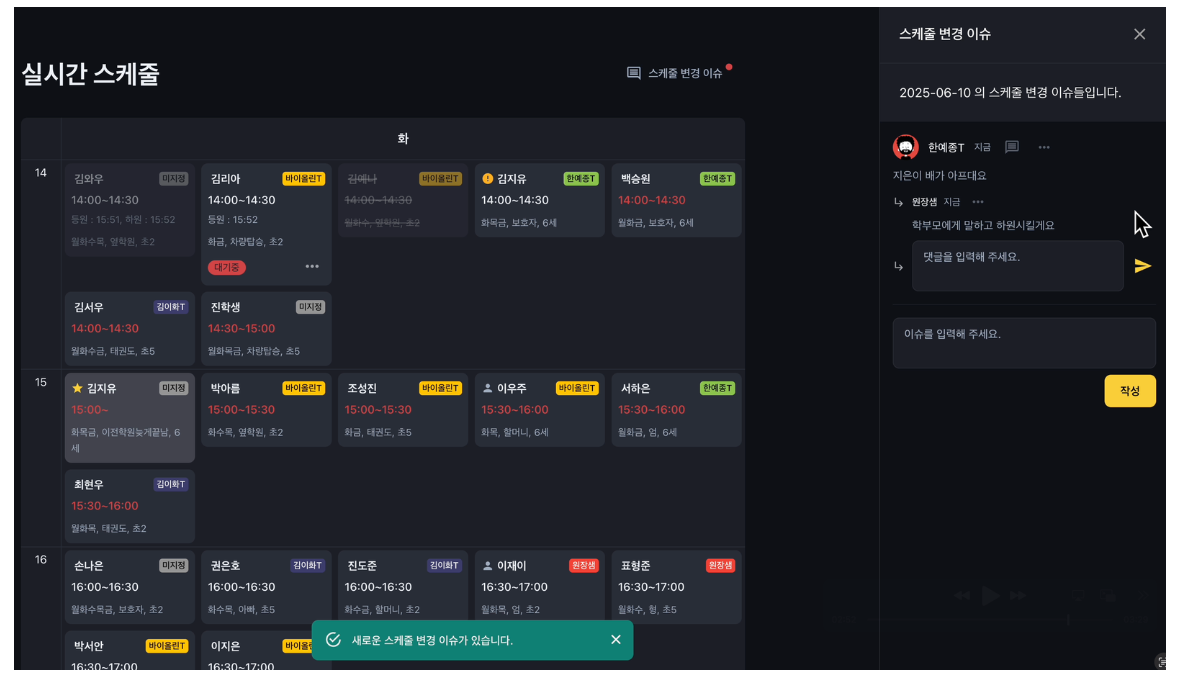
Task: Click the 김이화T tag on 김서우's card
Action: click(170, 307)
